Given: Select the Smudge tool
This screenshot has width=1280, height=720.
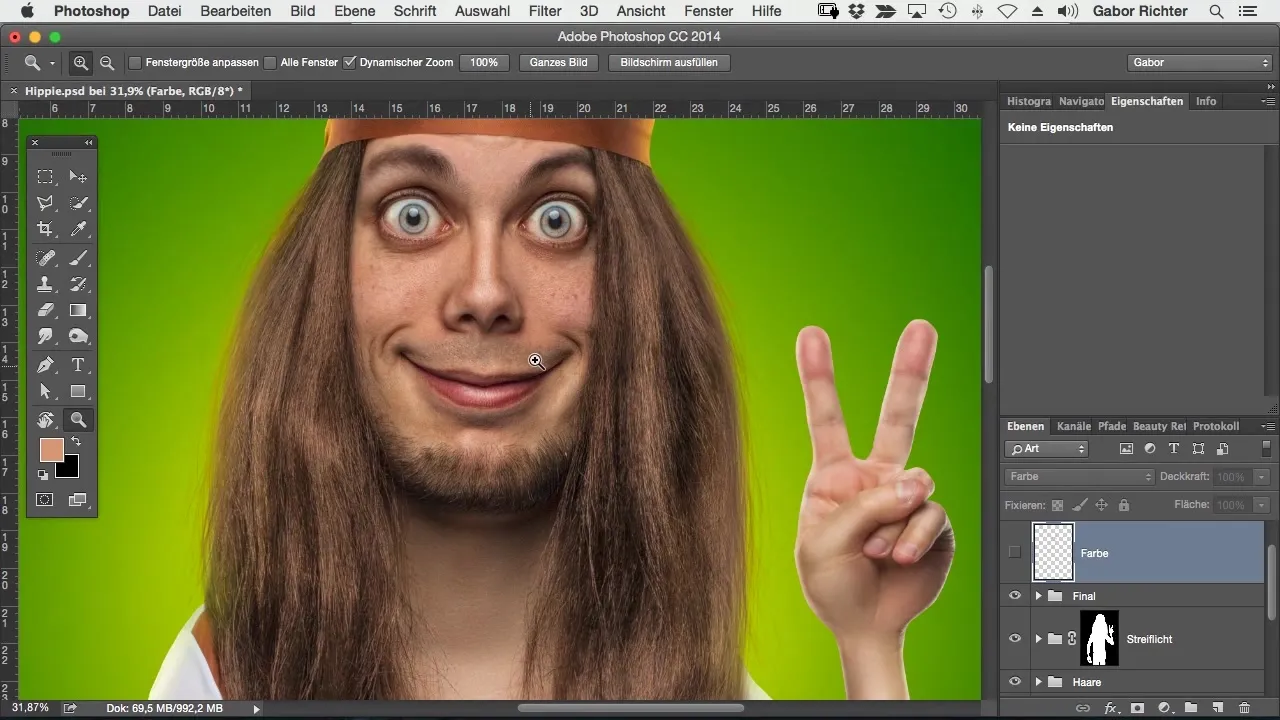Looking at the screenshot, I should (x=45, y=337).
